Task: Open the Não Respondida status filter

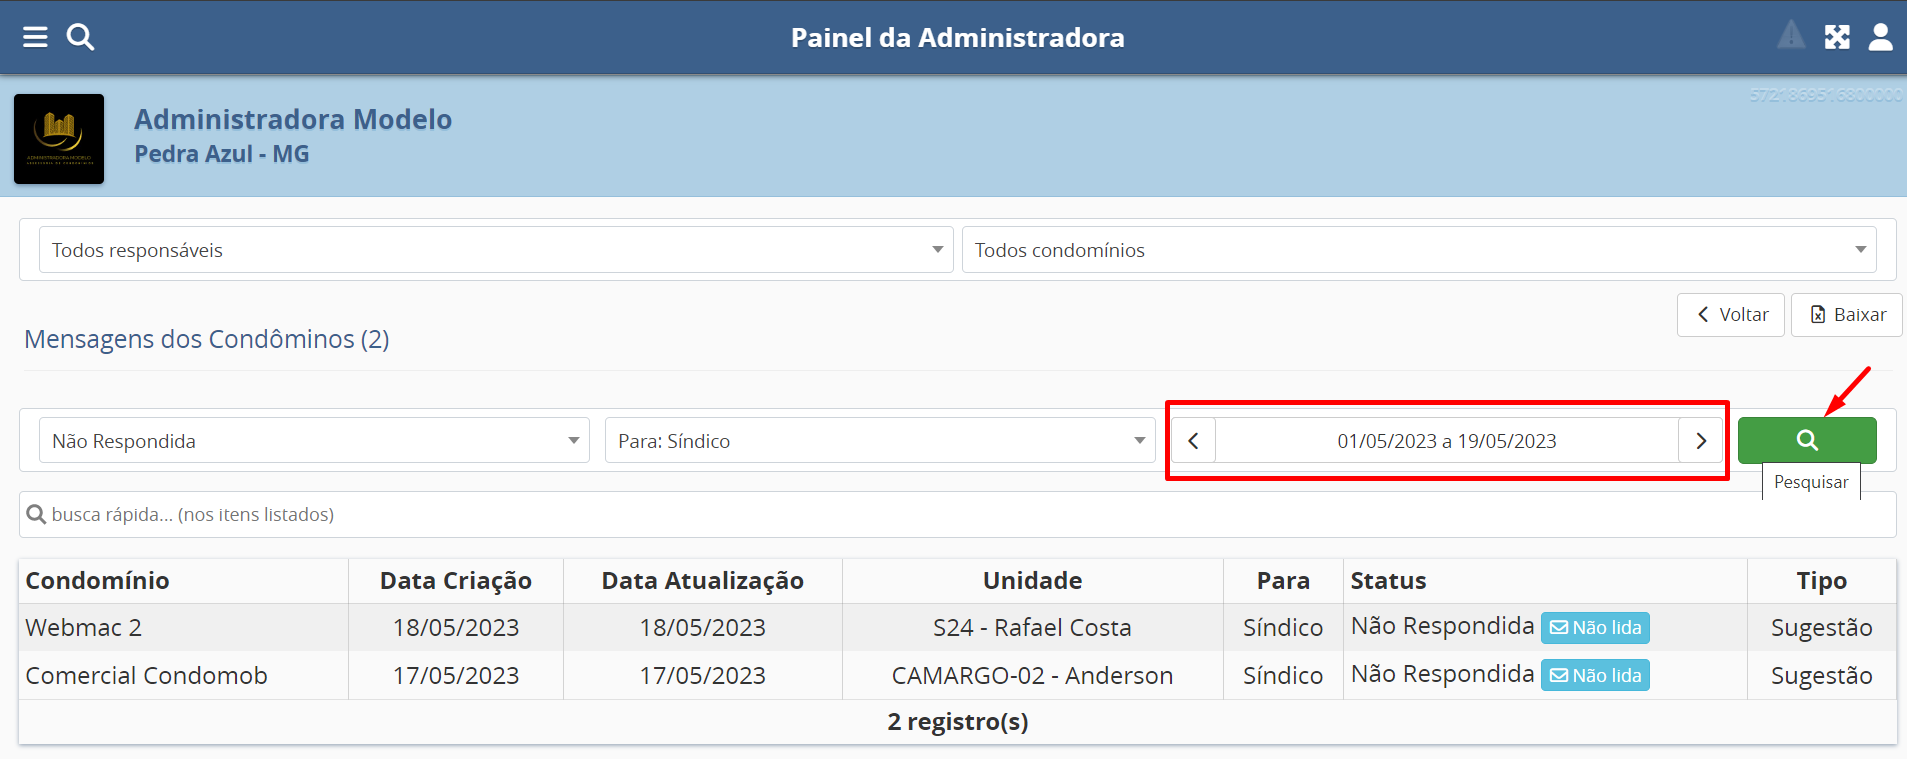Action: tap(314, 441)
